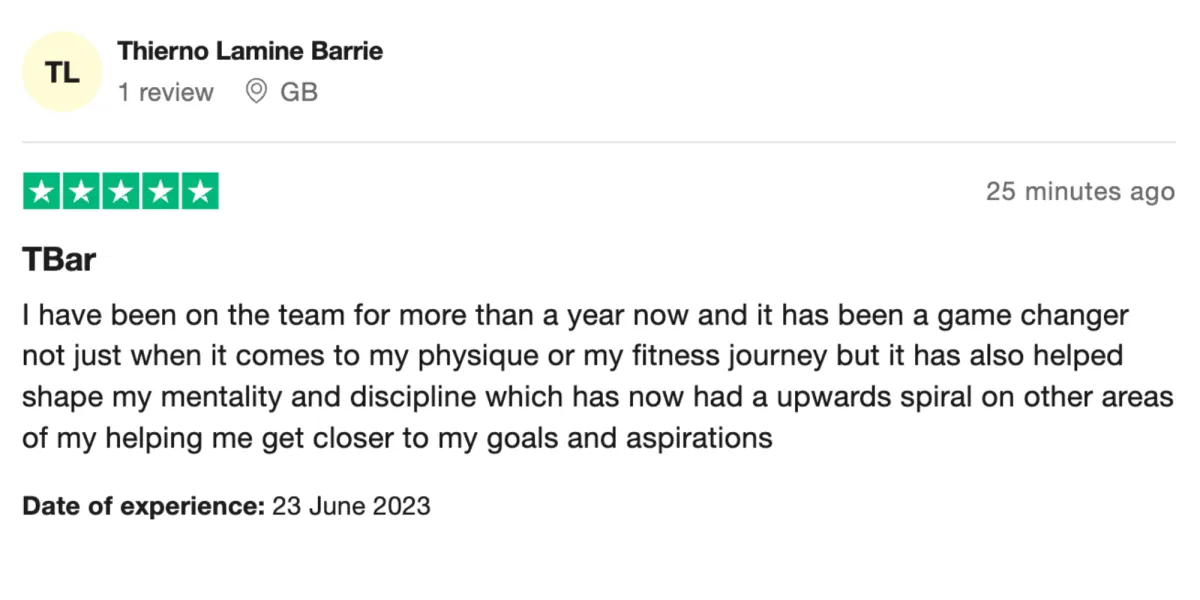
Task: Click the '1 review' count
Action: coord(166,92)
